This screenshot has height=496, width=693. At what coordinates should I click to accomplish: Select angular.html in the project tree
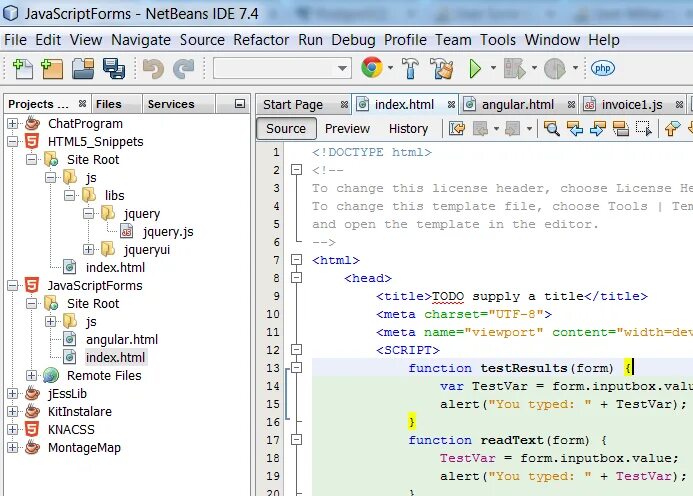pos(122,340)
